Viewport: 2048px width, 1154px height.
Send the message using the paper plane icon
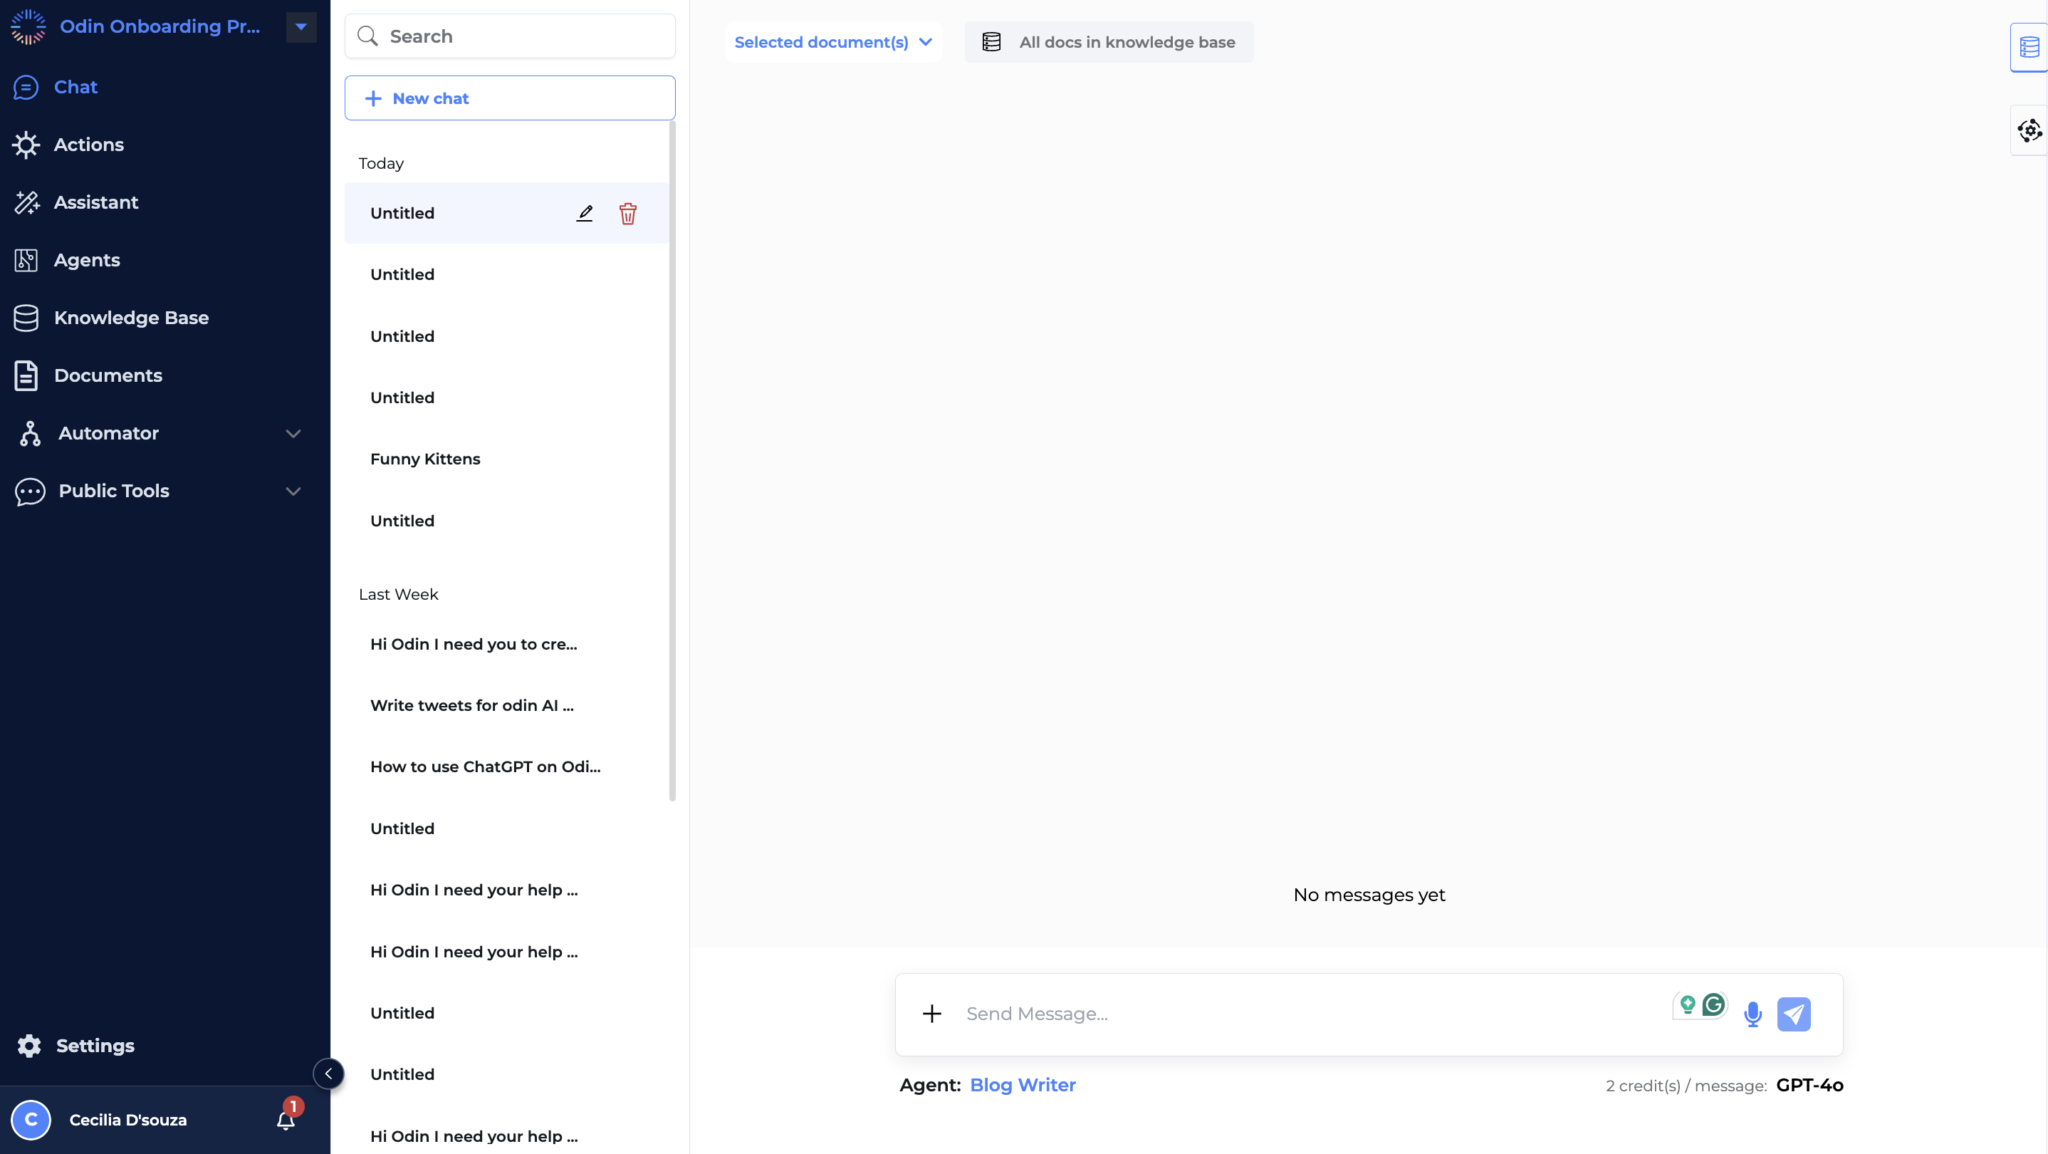click(1795, 1013)
